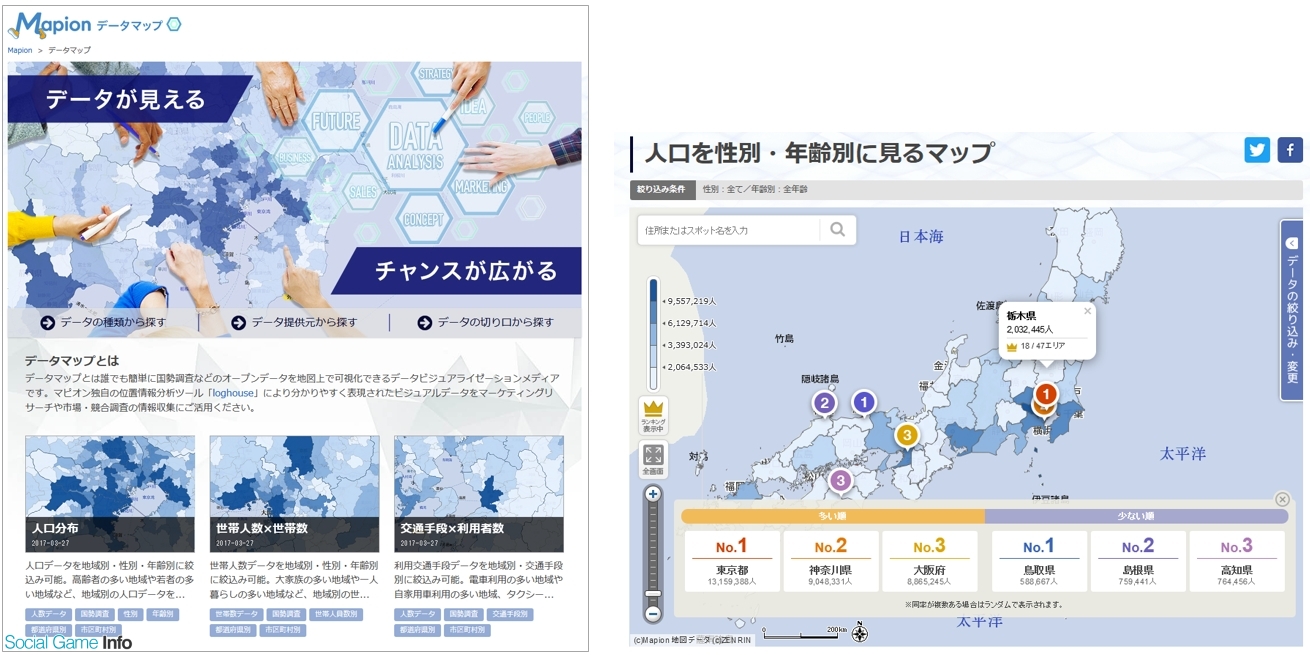Viewport: 1310px width, 655px height.
Task: Open the No.1 東京都 ranking card
Action: [x=733, y=561]
